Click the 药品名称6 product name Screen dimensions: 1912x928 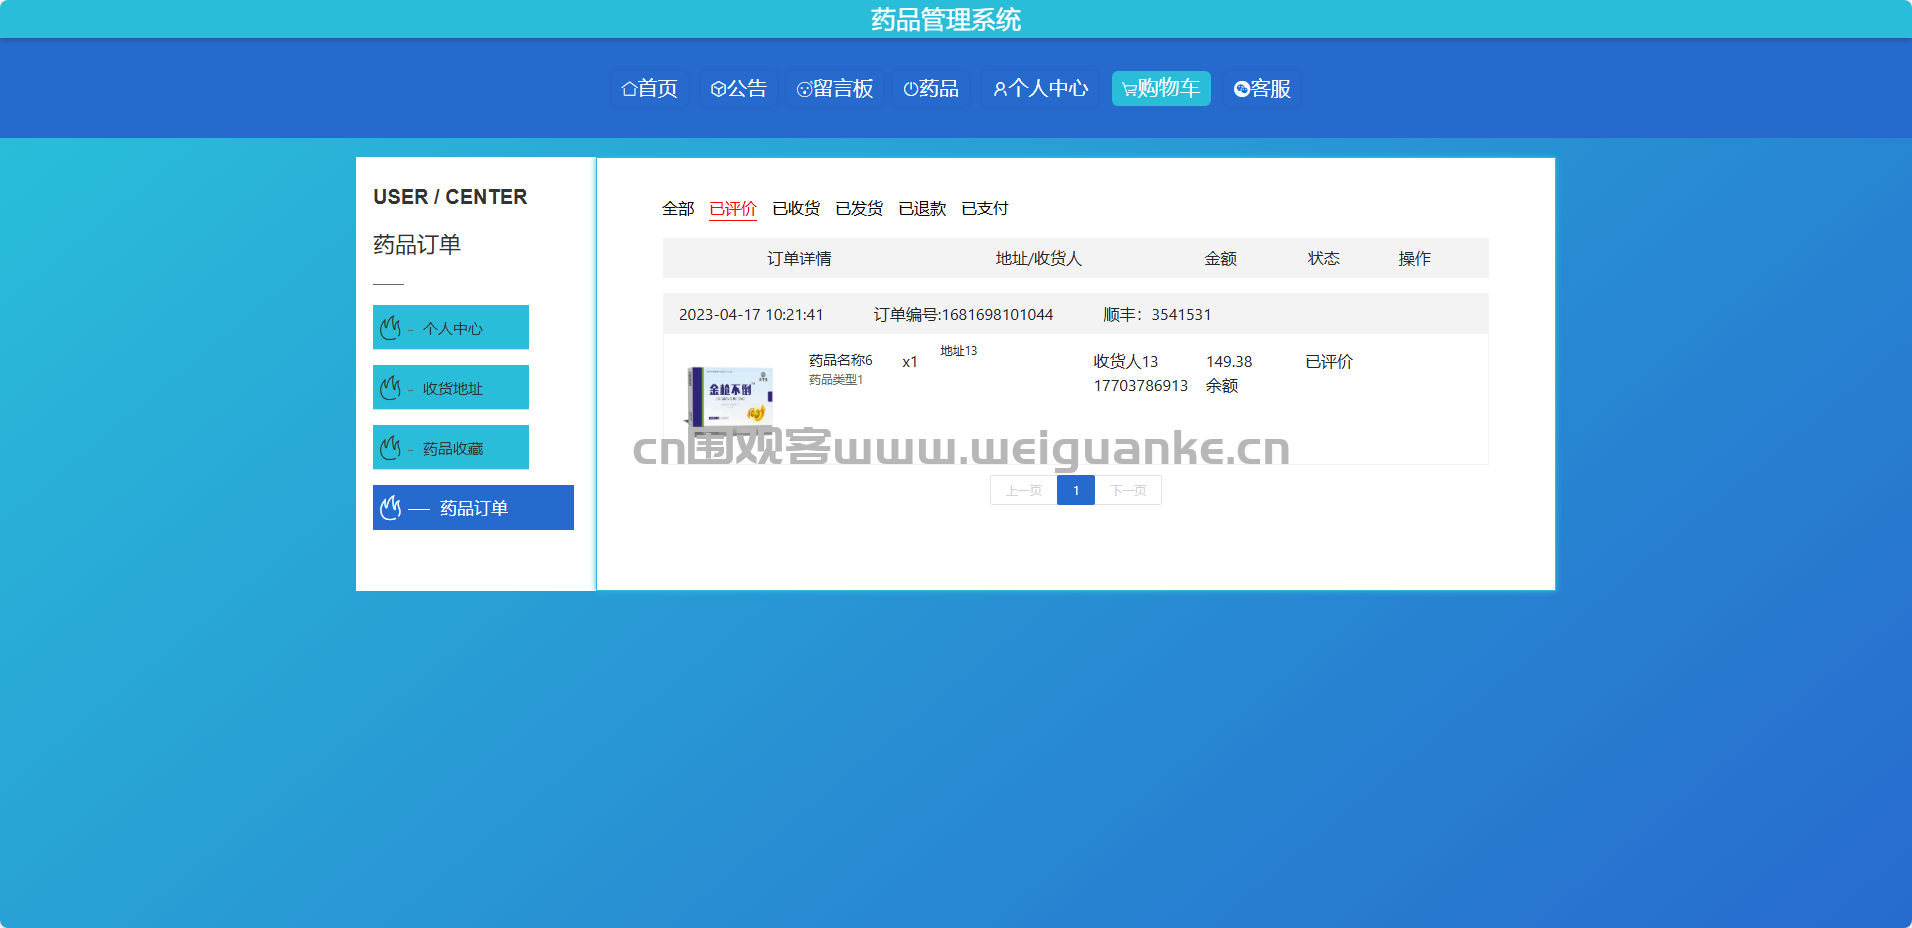[840, 360]
